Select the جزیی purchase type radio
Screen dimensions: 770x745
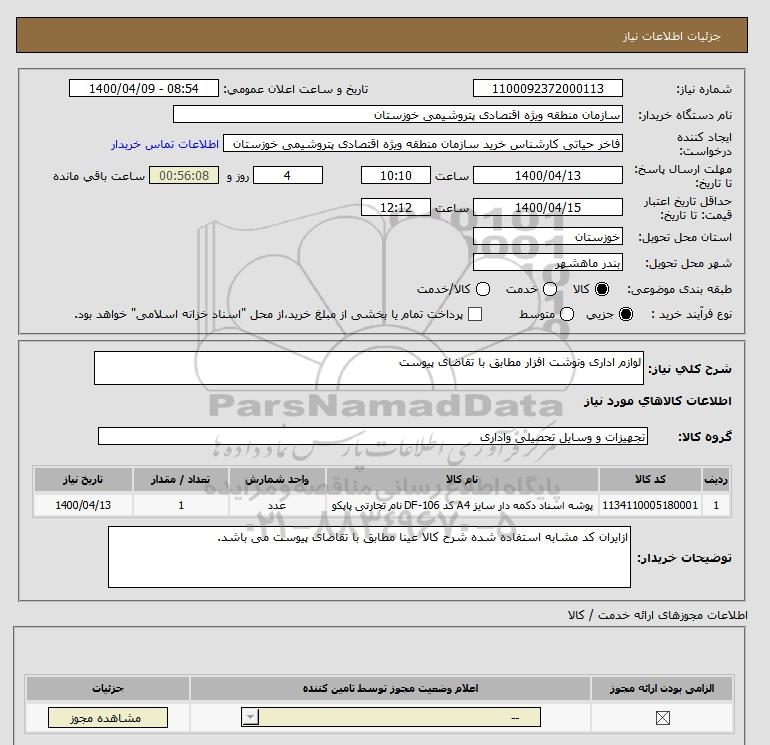[626, 314]
